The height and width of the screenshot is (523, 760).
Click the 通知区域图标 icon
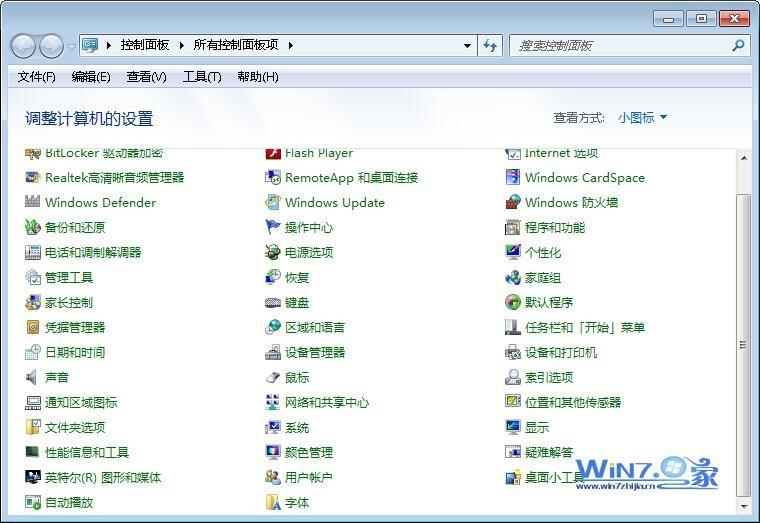click(32, 402)
